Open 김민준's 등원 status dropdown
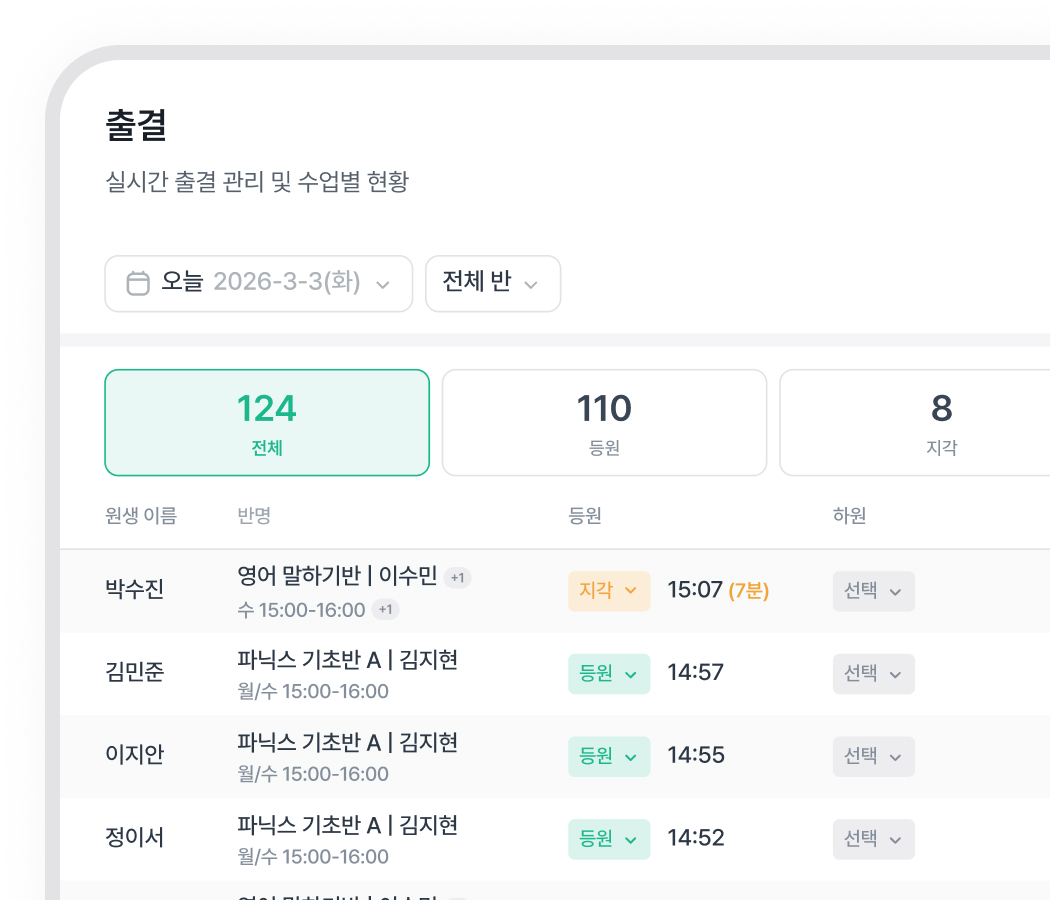Image resolution: width=1050 pixels, height=900 pixels. tap(608, 674)
